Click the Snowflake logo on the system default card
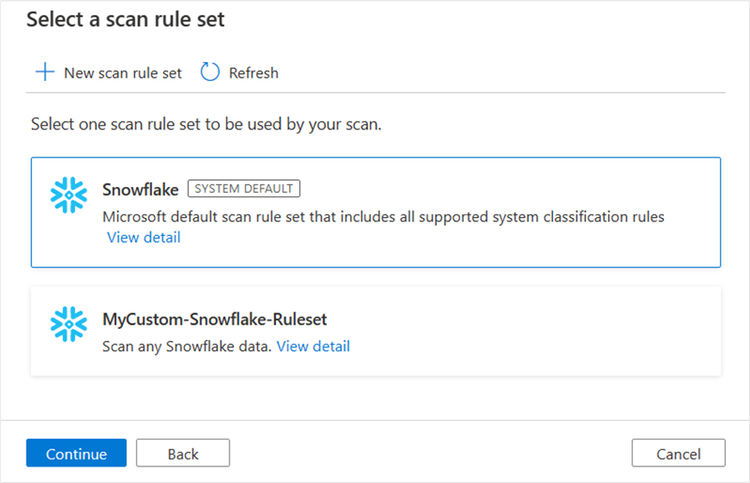This screenshot has height=483, width=750. click(69, 196)
